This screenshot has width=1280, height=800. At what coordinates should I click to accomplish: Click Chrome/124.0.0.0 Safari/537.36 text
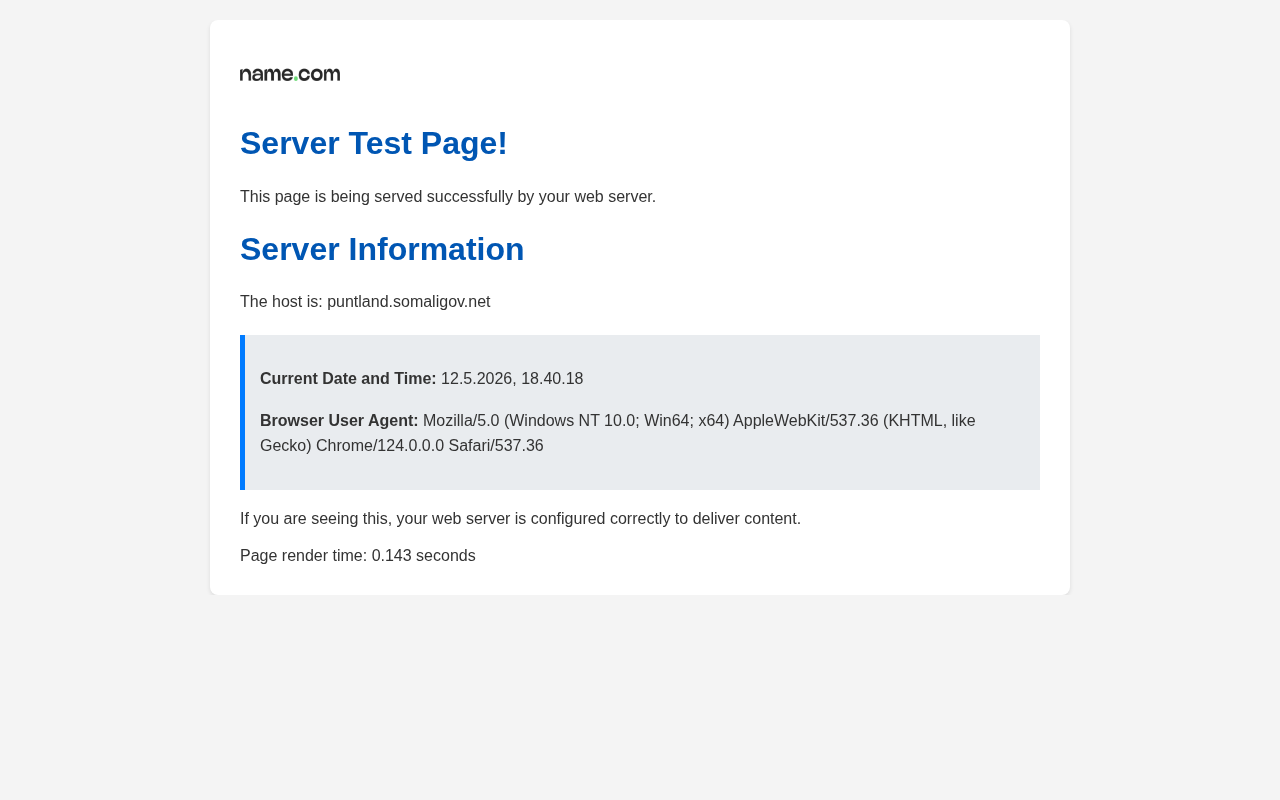pyautogui.click(x=430, y=446)
